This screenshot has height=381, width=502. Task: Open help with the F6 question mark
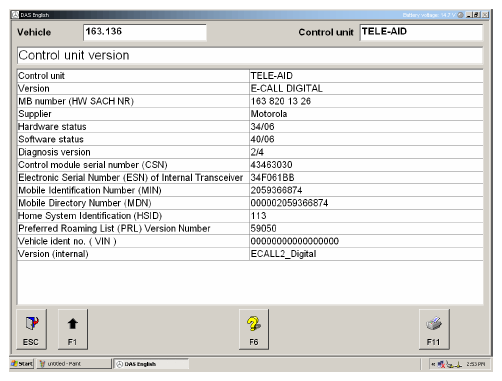pos(254,329)
